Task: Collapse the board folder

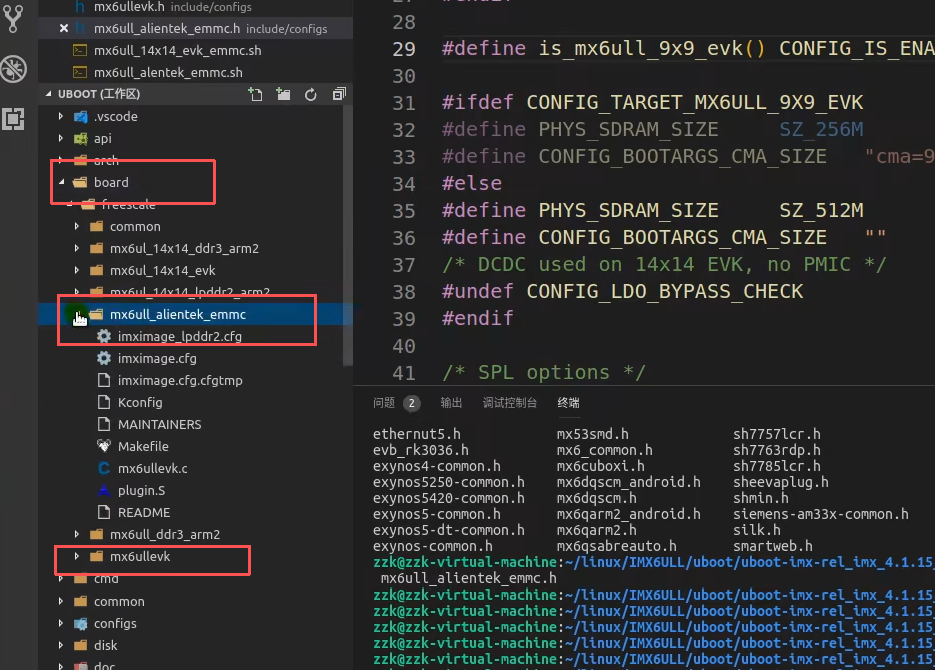Action: 61,182
